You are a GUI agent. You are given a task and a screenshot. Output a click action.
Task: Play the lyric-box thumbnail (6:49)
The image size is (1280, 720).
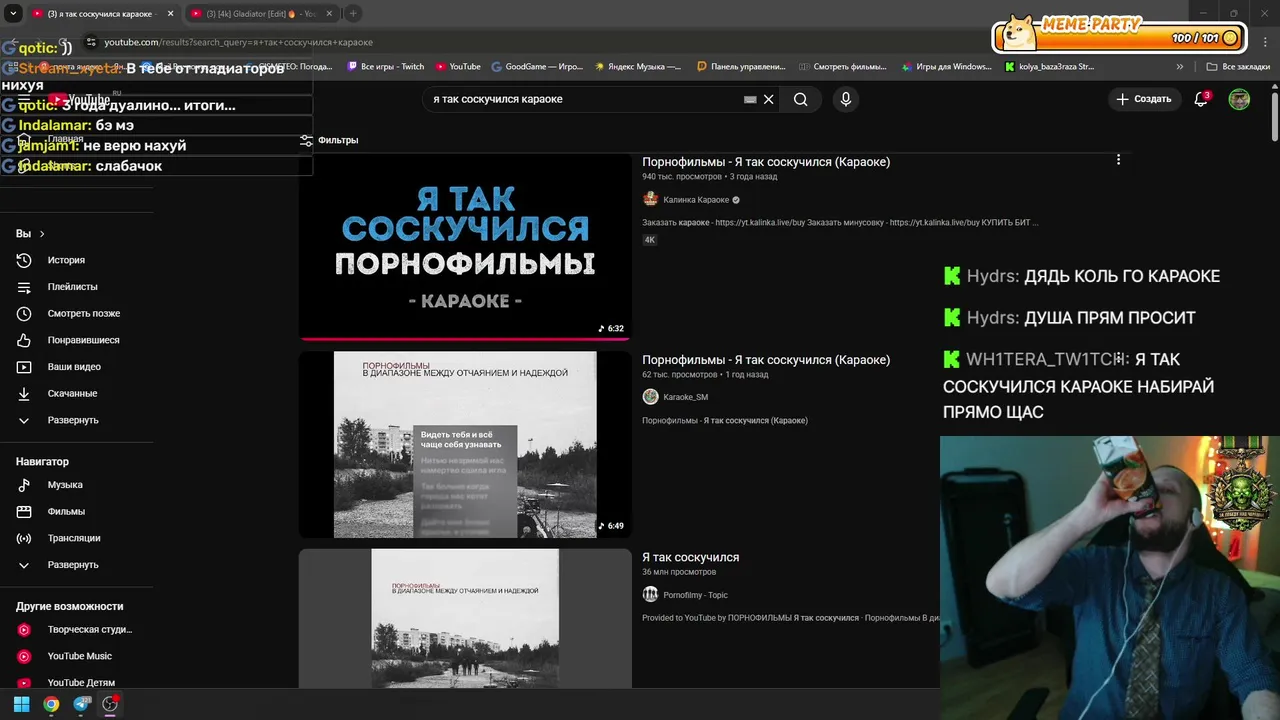[x=465, y=444]
